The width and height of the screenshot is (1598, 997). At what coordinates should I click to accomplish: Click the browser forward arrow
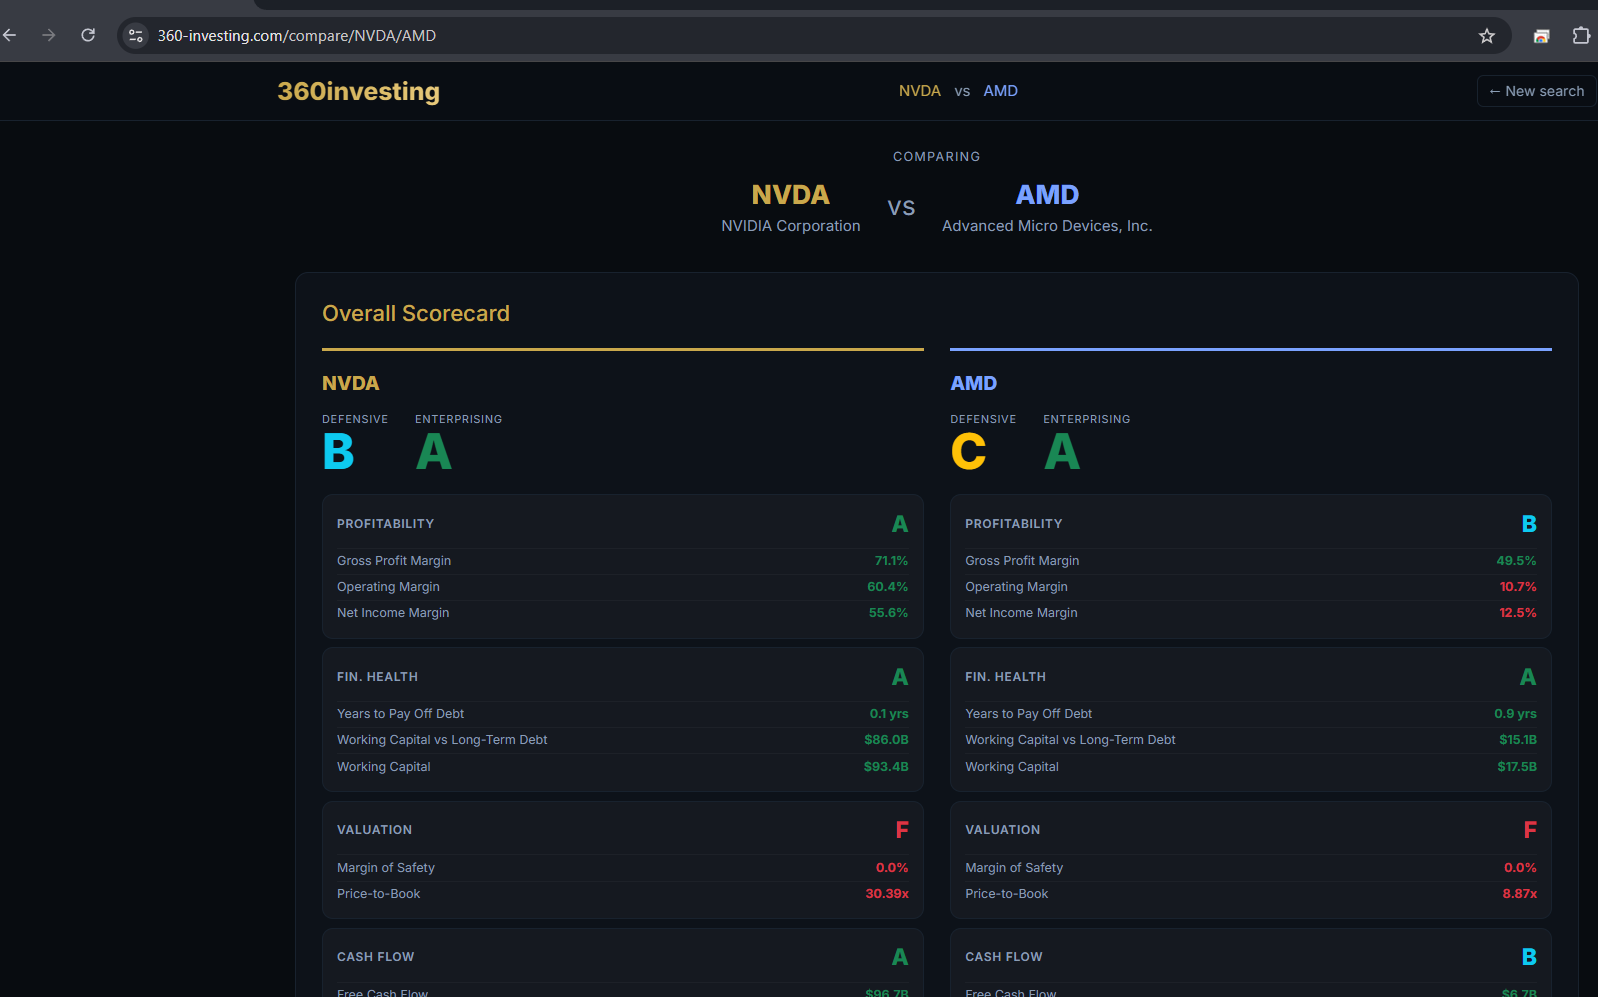[48, 35]
